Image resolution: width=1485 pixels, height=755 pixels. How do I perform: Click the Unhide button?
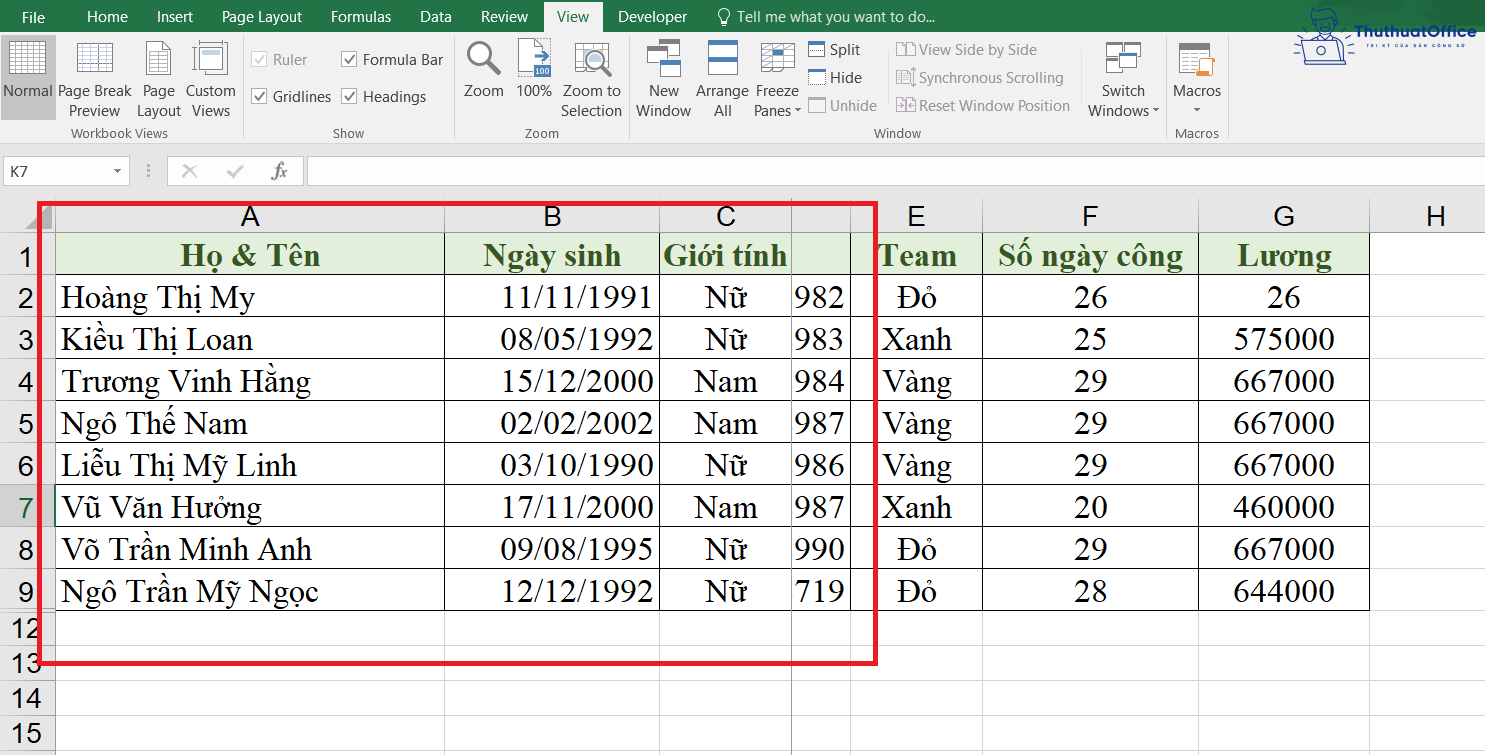click(x=842, y=105)
